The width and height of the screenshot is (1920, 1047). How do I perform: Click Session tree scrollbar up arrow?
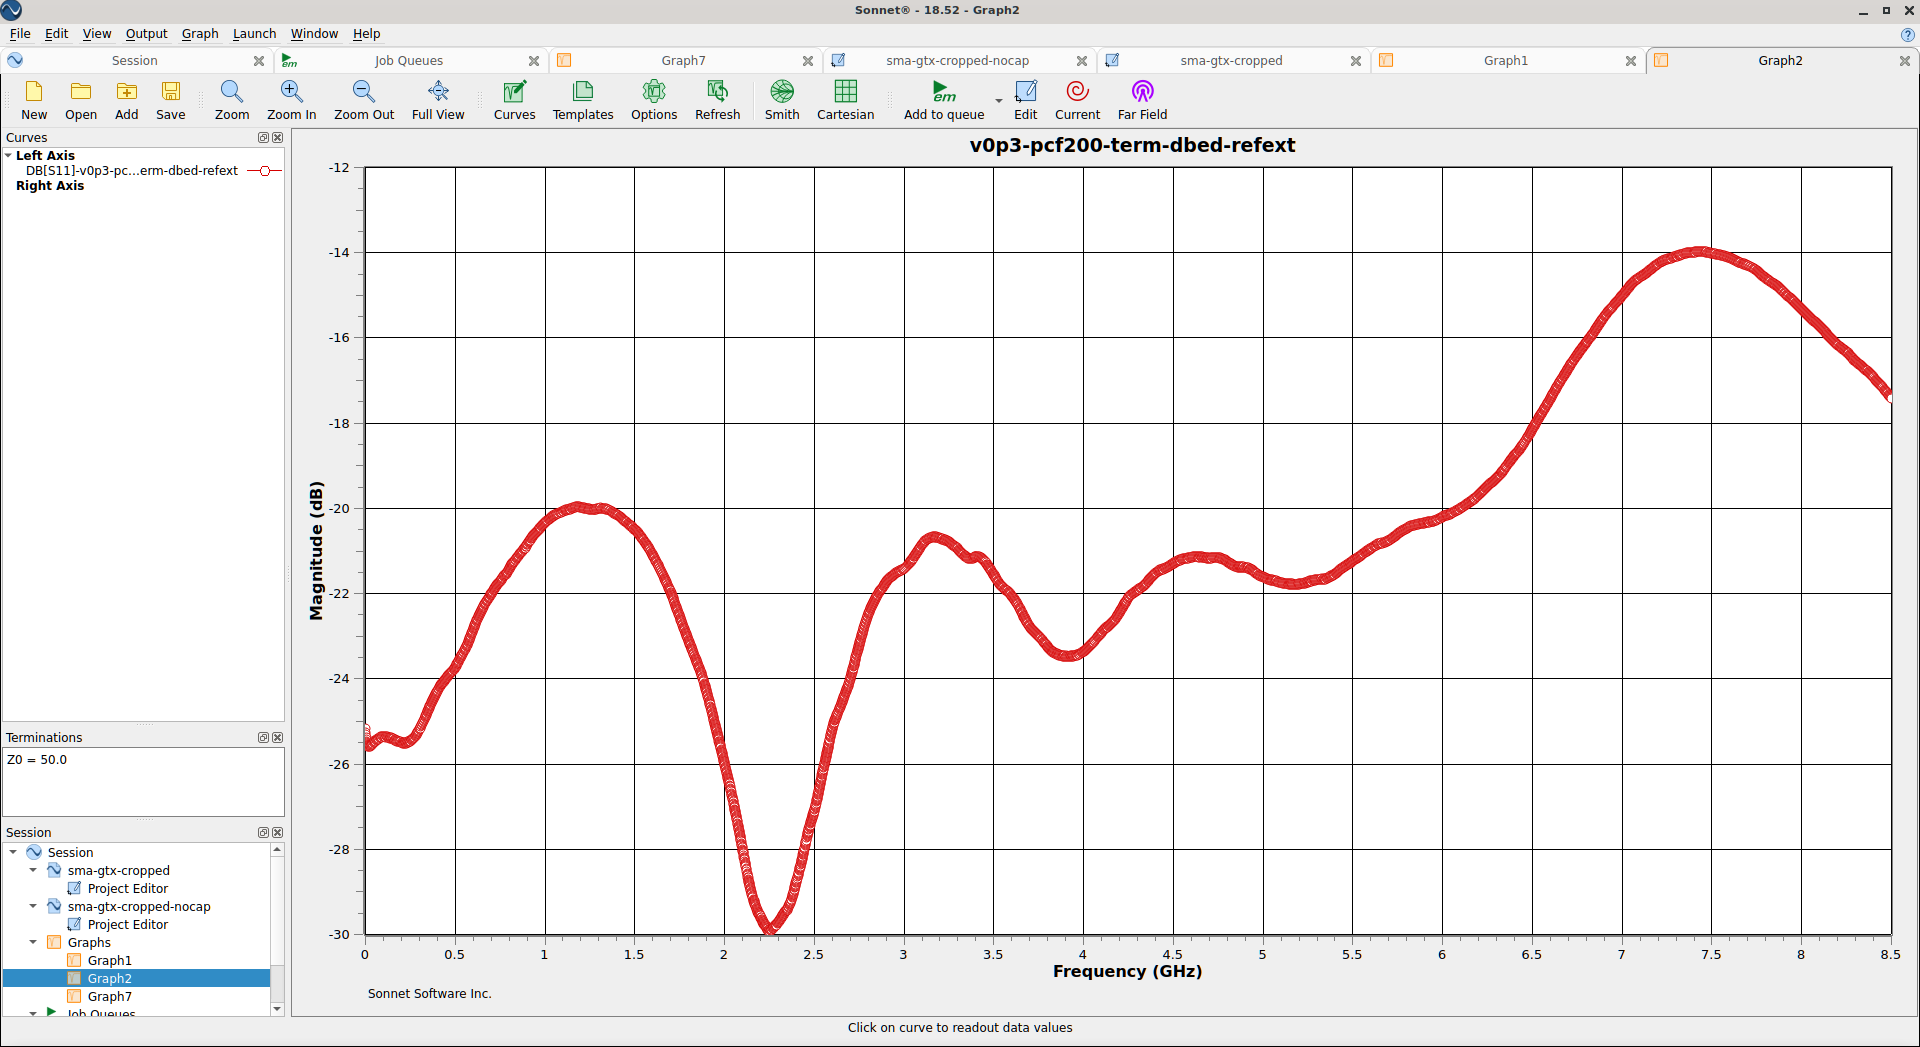[277, 850]
